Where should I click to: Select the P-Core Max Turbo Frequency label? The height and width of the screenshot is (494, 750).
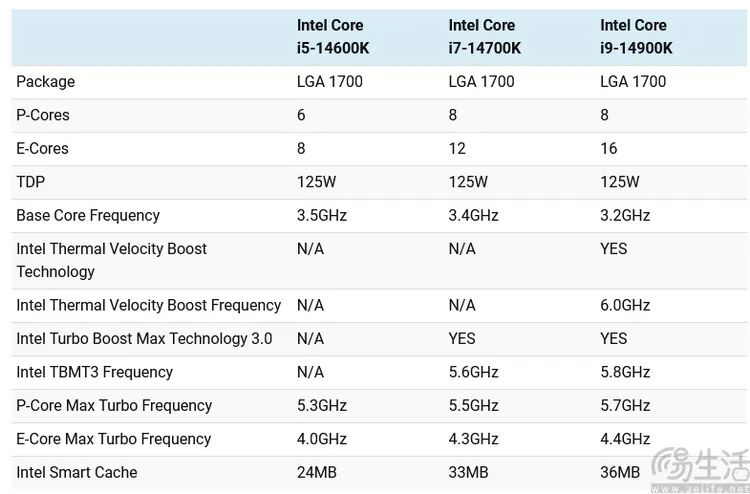(x=114, y=405)
